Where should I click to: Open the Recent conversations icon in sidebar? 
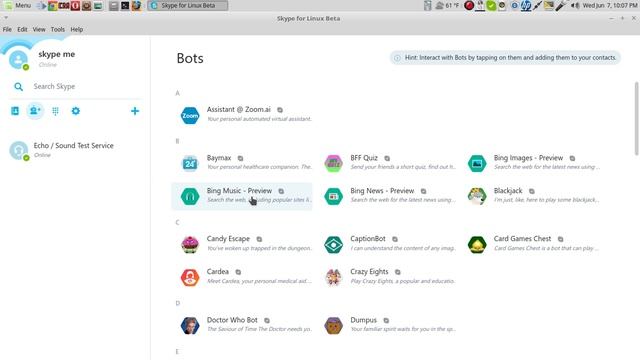[x=15, y=111]
